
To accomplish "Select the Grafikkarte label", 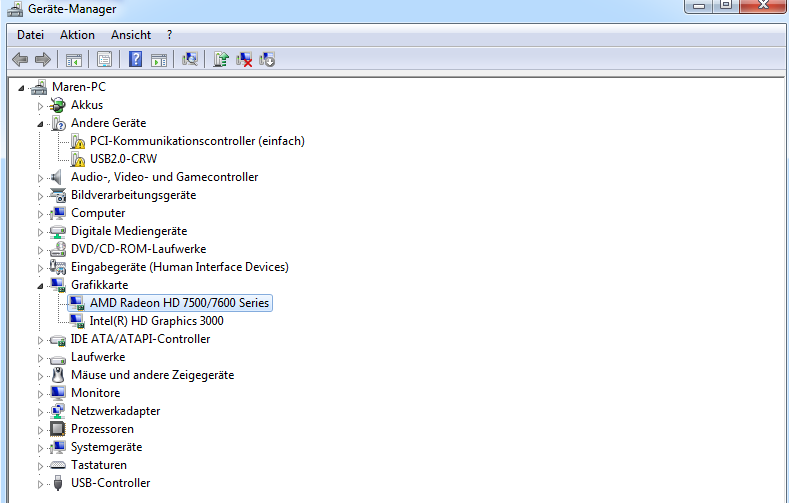I will [100, 285].
